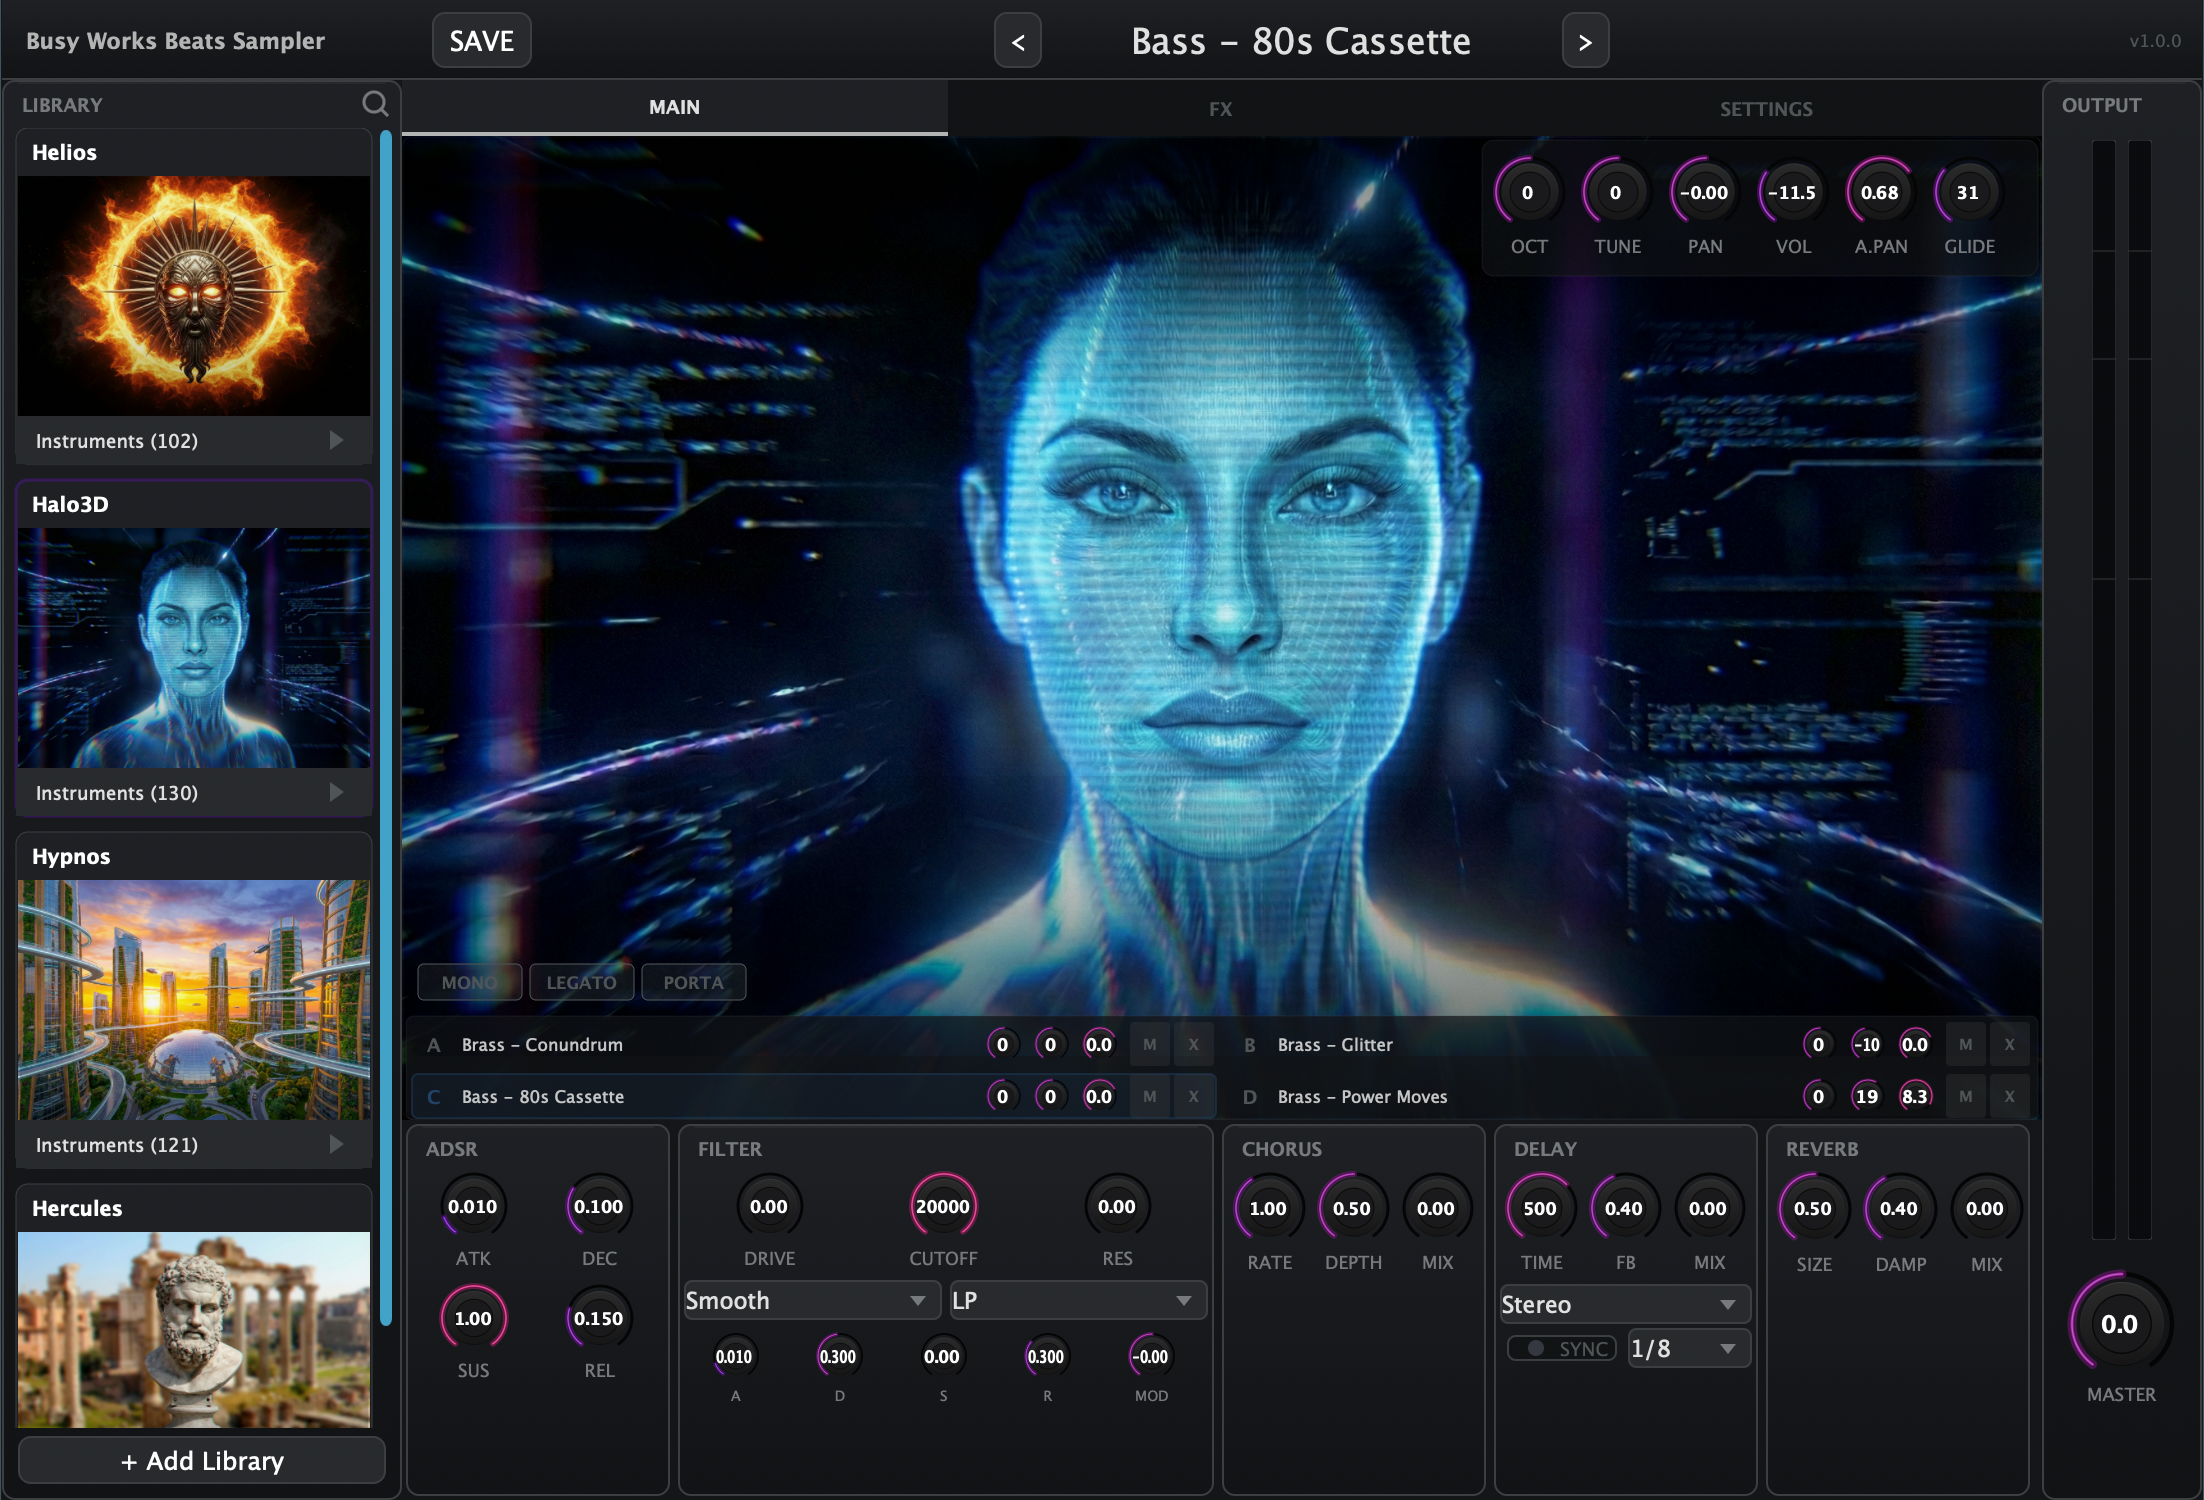Mute layer D Brass – Power Moves
The height and width of the screenshot is (1500, 2204).
pos(1965,1096)
